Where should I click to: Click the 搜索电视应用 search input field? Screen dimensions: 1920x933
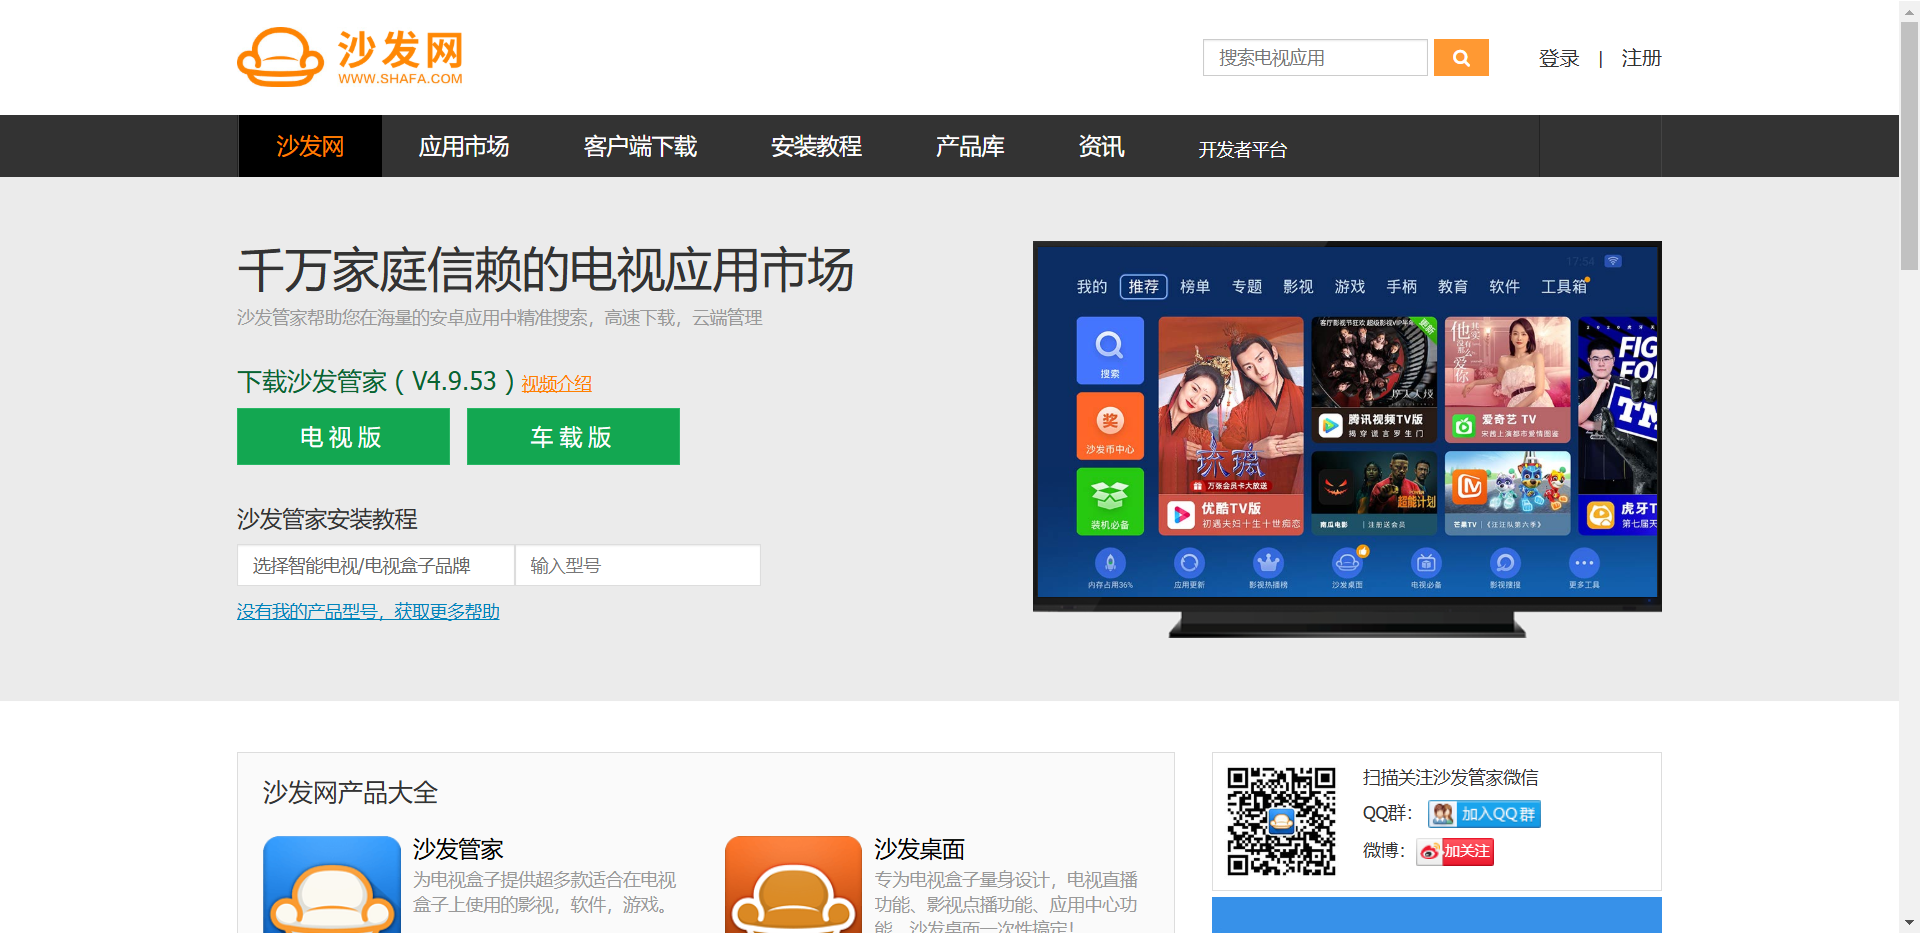pyautogui.click(x=1314, y=57)
